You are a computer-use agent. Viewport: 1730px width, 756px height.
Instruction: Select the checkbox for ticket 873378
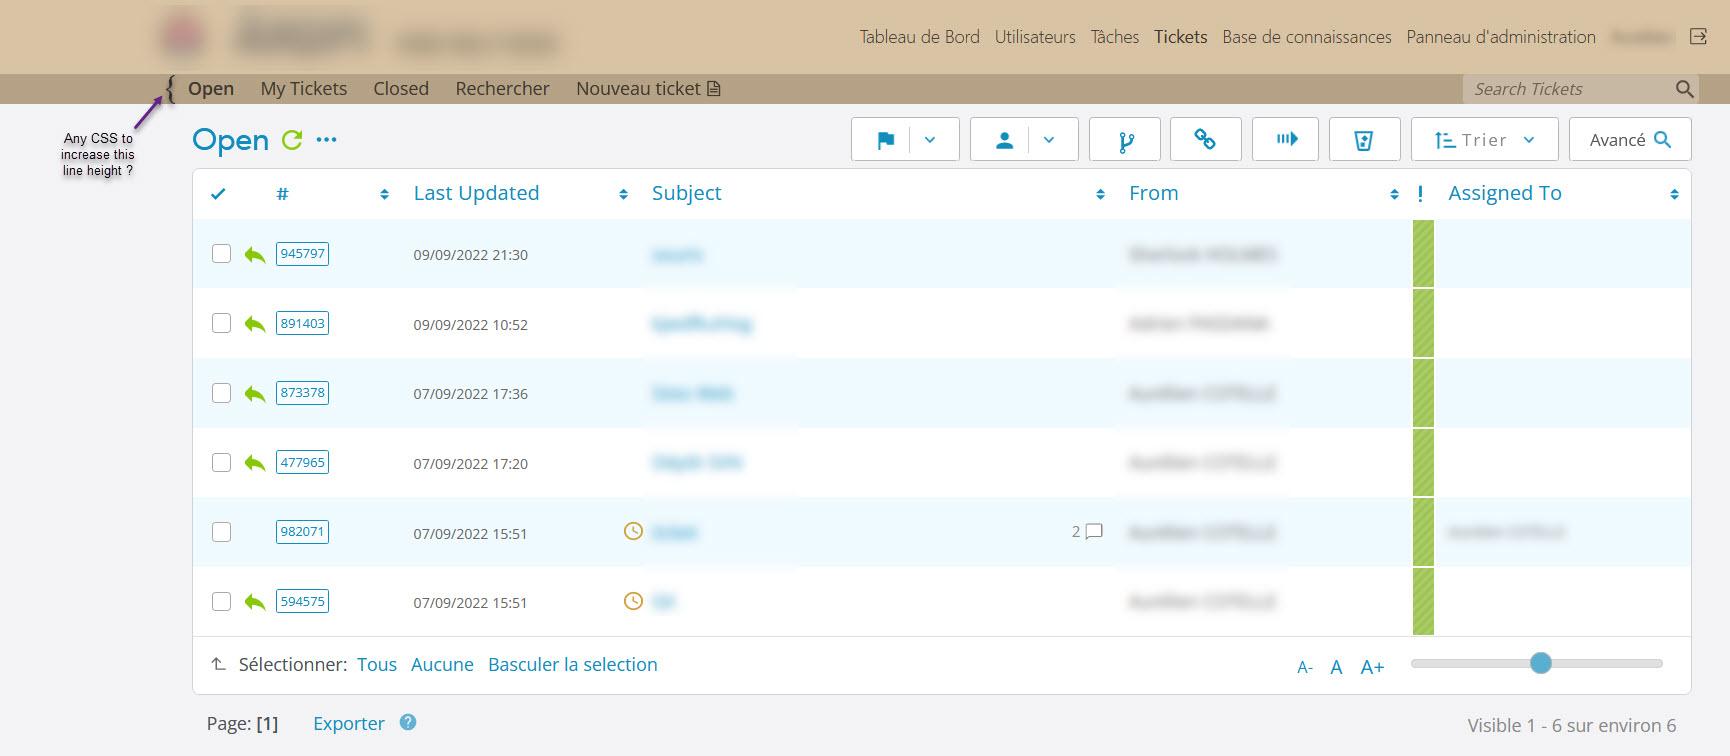(x=221, y=393)
